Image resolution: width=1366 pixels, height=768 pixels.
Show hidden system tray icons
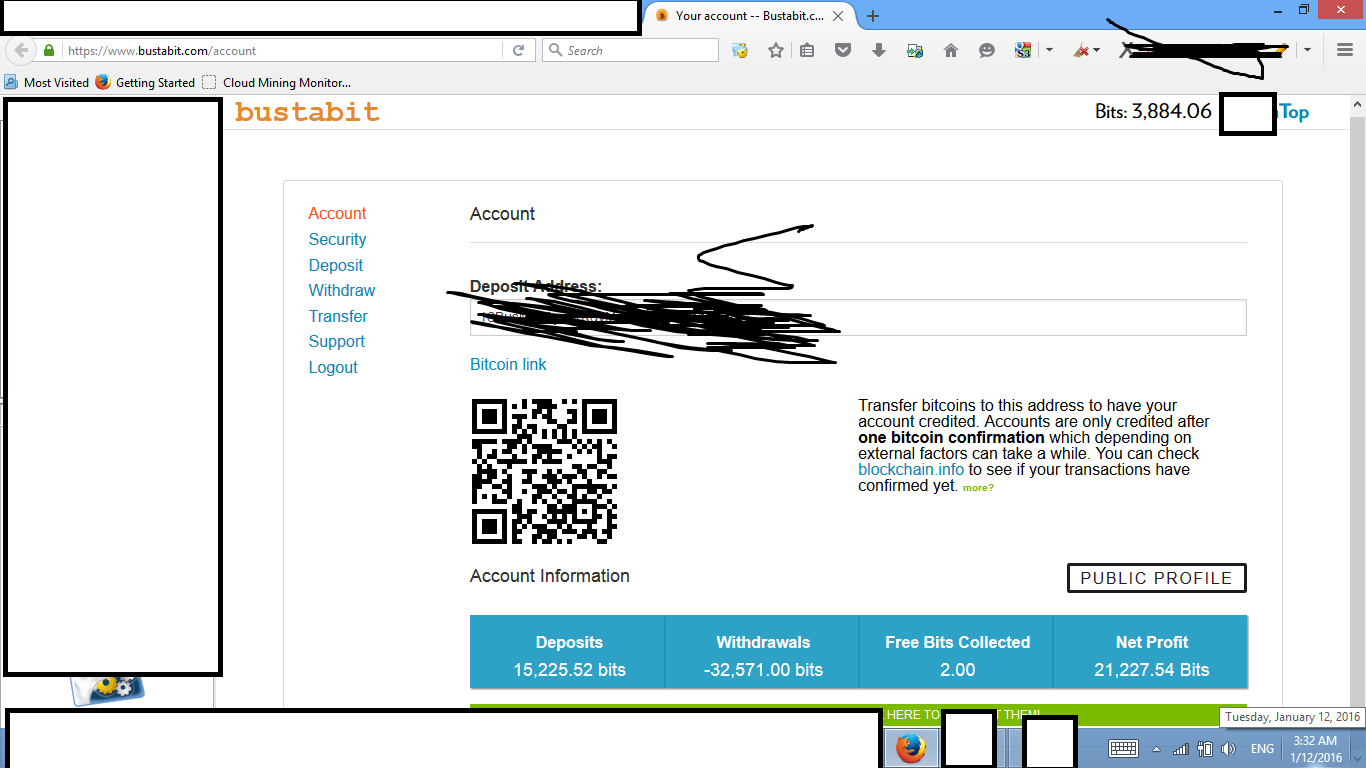[x=1157, y=749]
